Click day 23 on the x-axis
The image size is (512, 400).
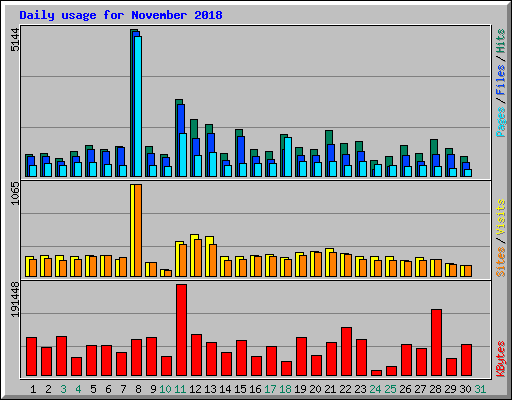coord(360,389)
